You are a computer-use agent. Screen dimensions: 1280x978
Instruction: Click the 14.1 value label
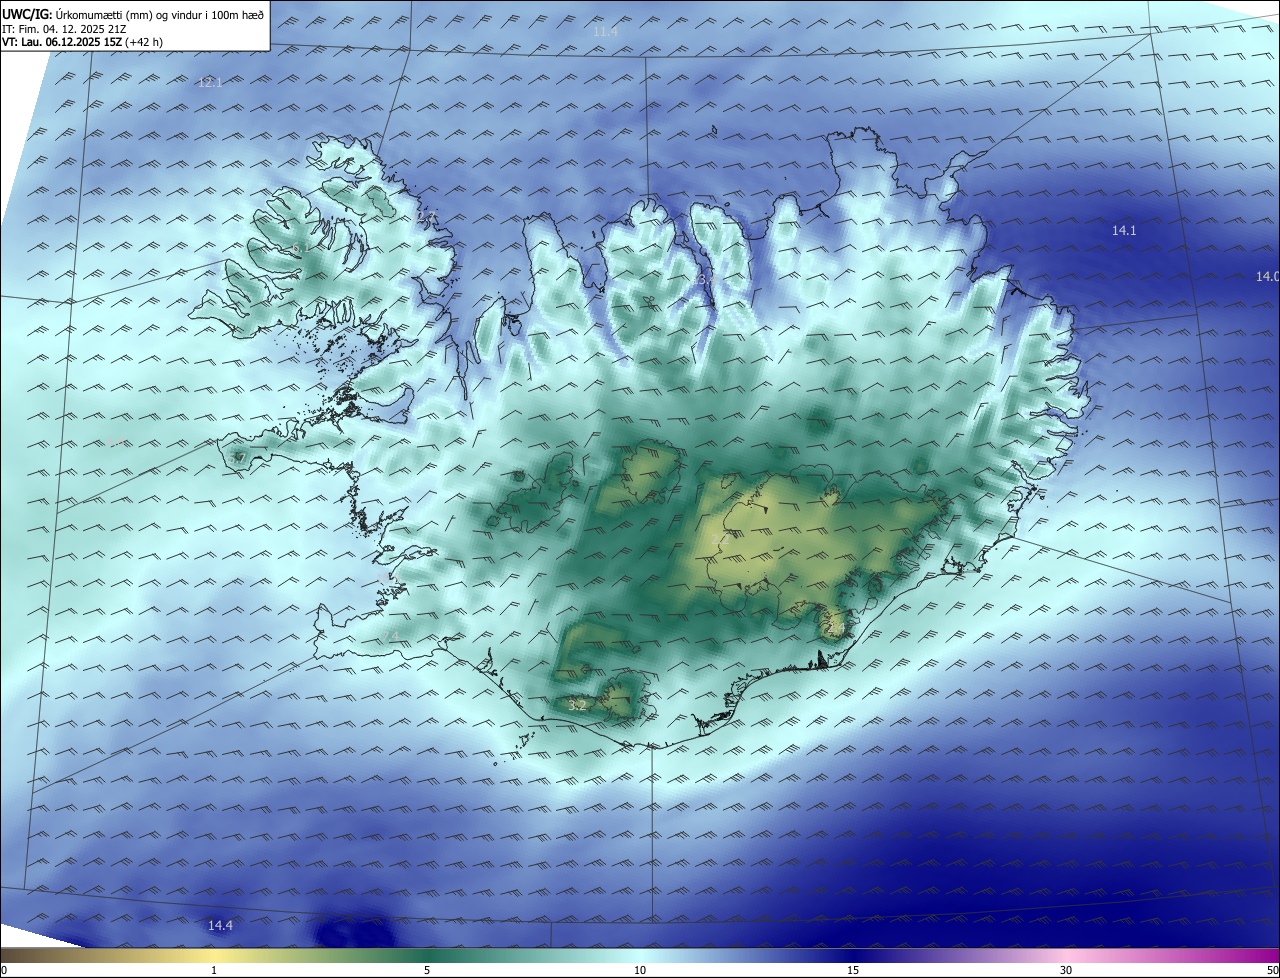coord(1124,231)
